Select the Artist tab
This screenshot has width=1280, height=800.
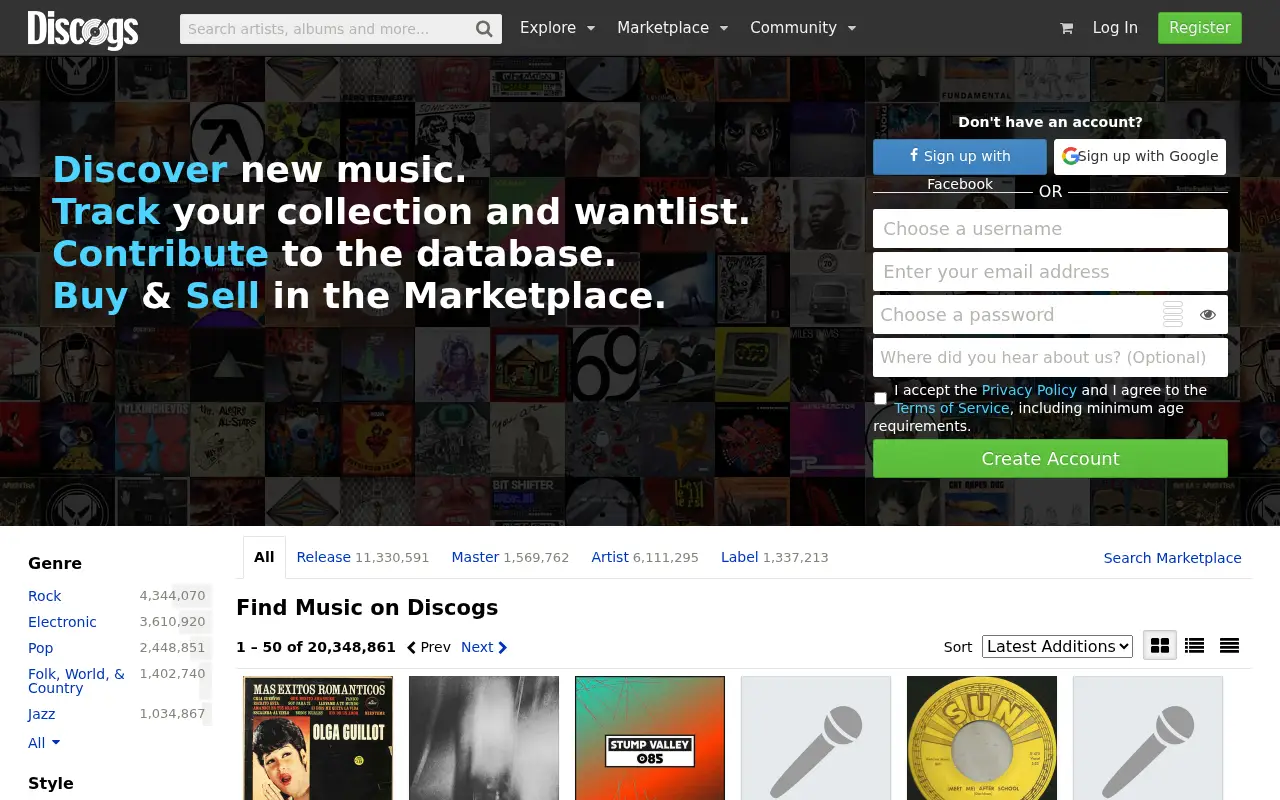(x=645, y=557)
